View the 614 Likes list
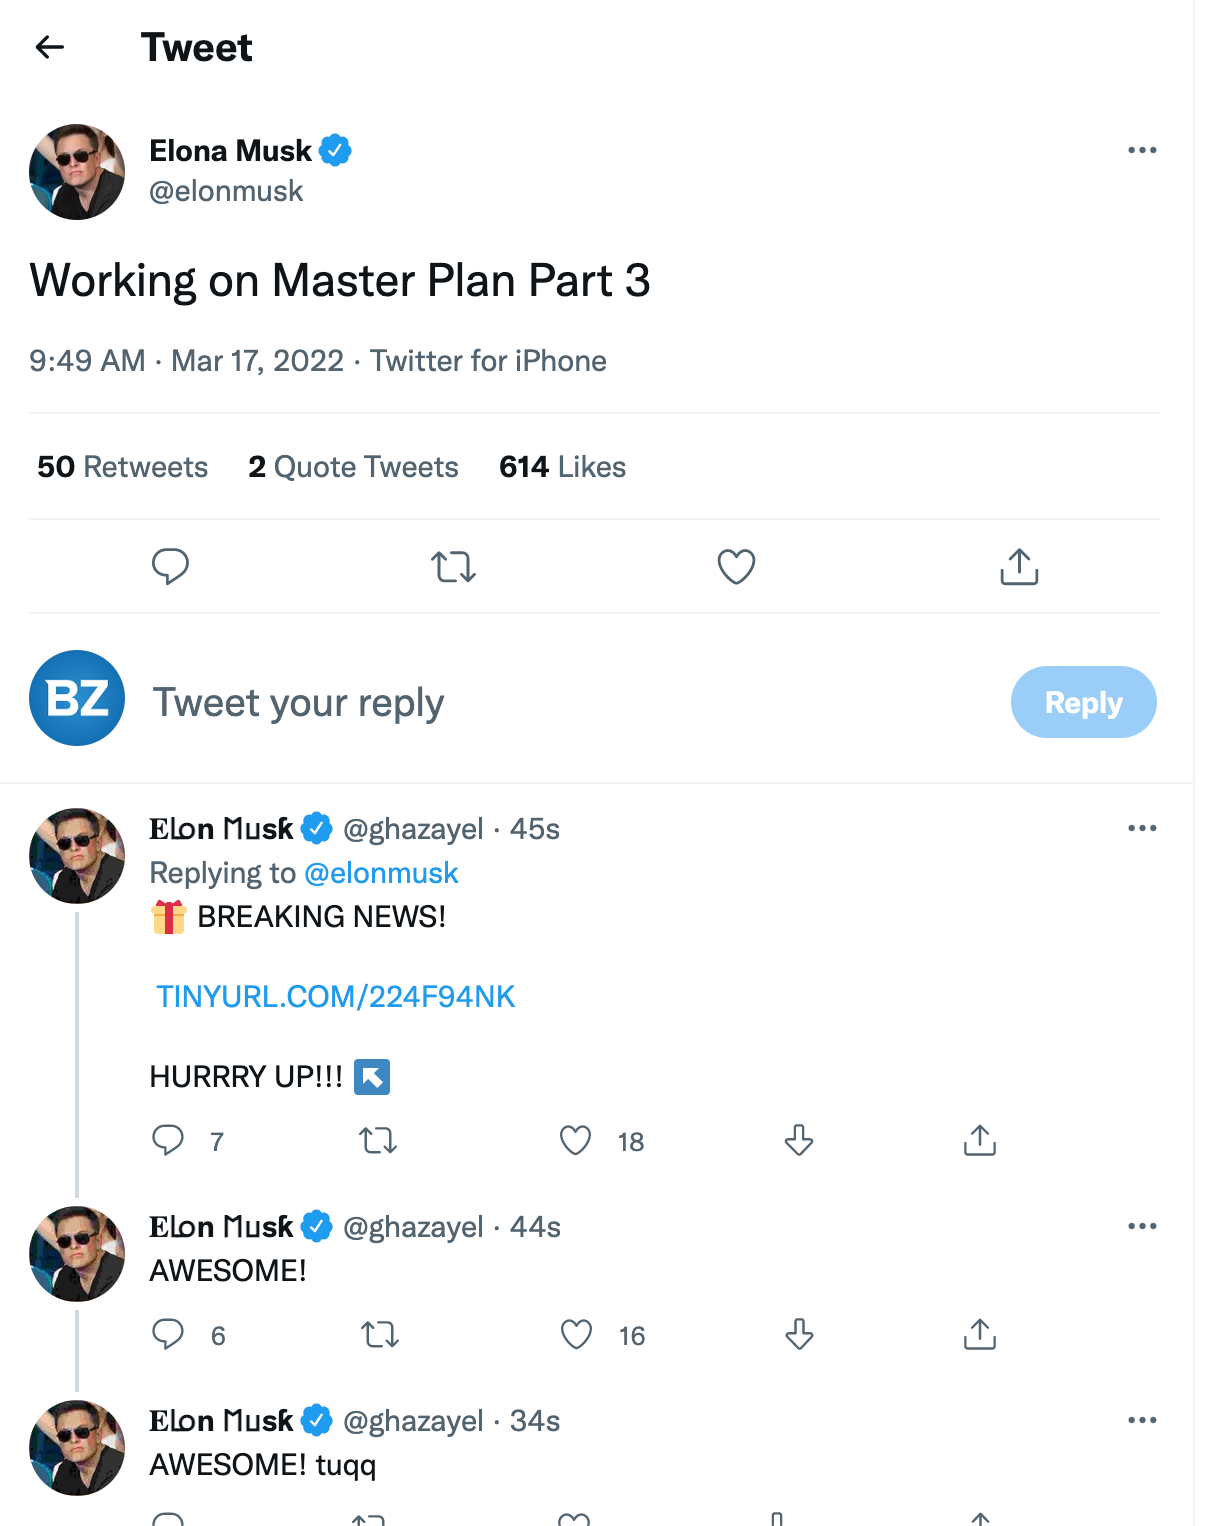This screenshot has height=1526, width=1228. pyautogui.click(x=562, y=467)
